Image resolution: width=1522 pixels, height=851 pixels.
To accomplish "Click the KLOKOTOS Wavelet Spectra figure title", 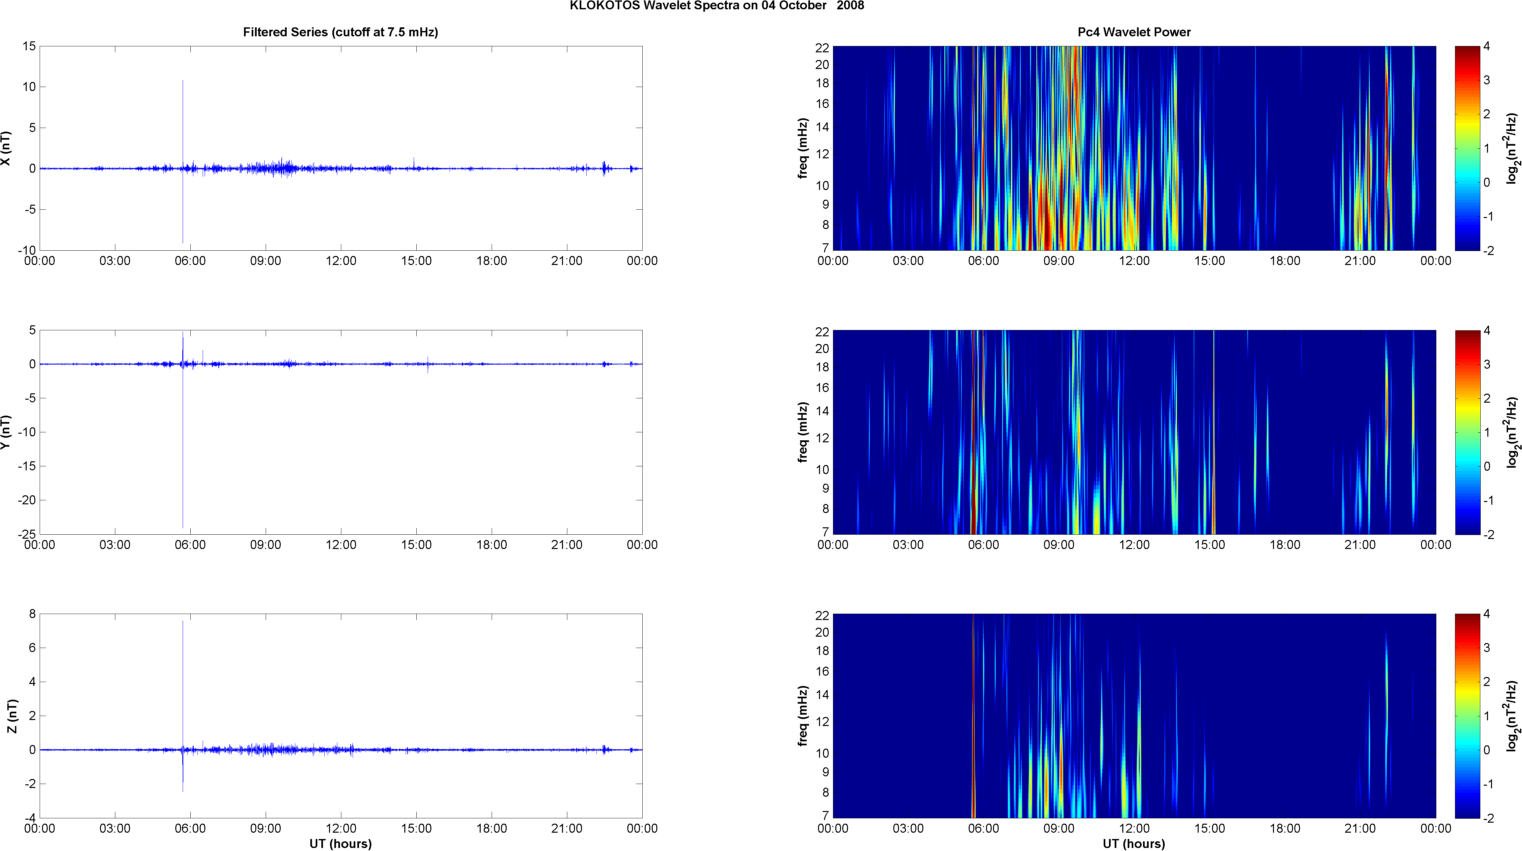I will pos(716,6).
